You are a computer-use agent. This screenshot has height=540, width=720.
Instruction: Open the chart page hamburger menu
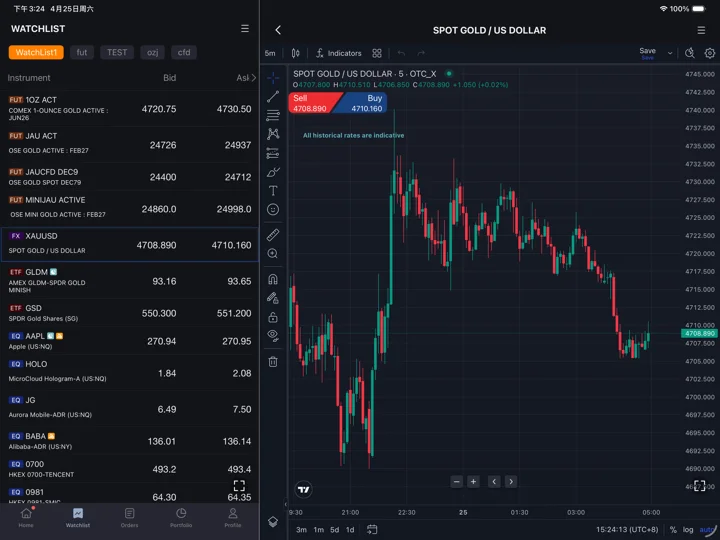tap(701, 30)
